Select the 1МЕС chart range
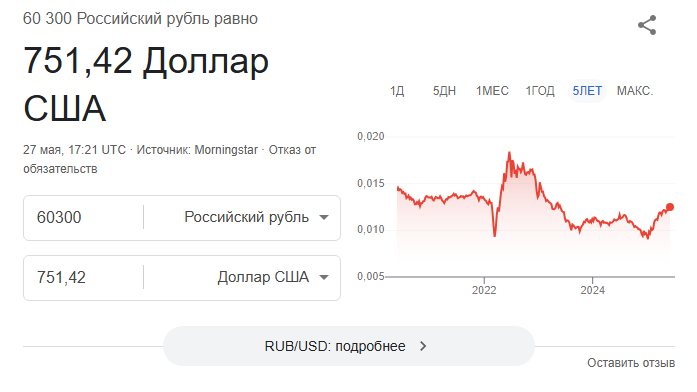Image resolution: width=697 pixels, height=392 pixels. [492, 91]
